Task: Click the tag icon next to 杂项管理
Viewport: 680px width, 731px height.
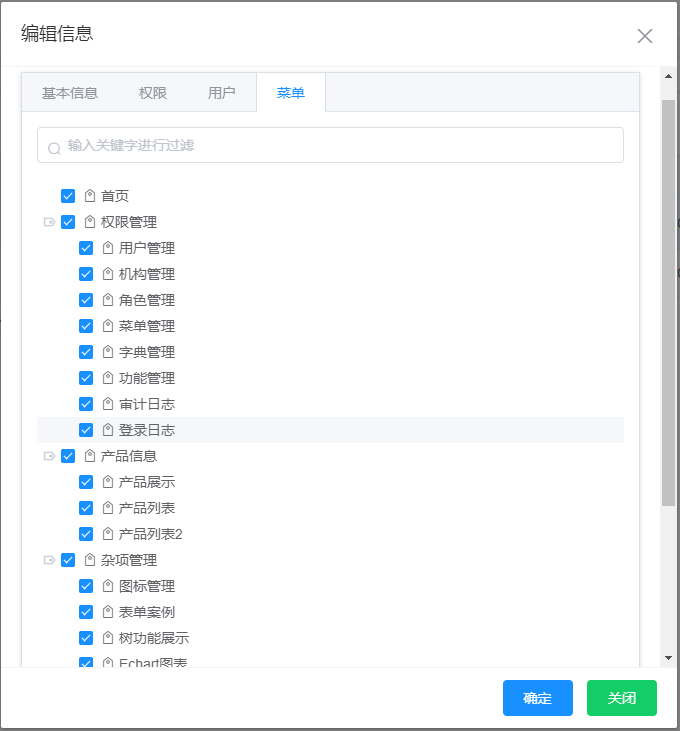Action: pyautogui.click(x=90, y=560)
